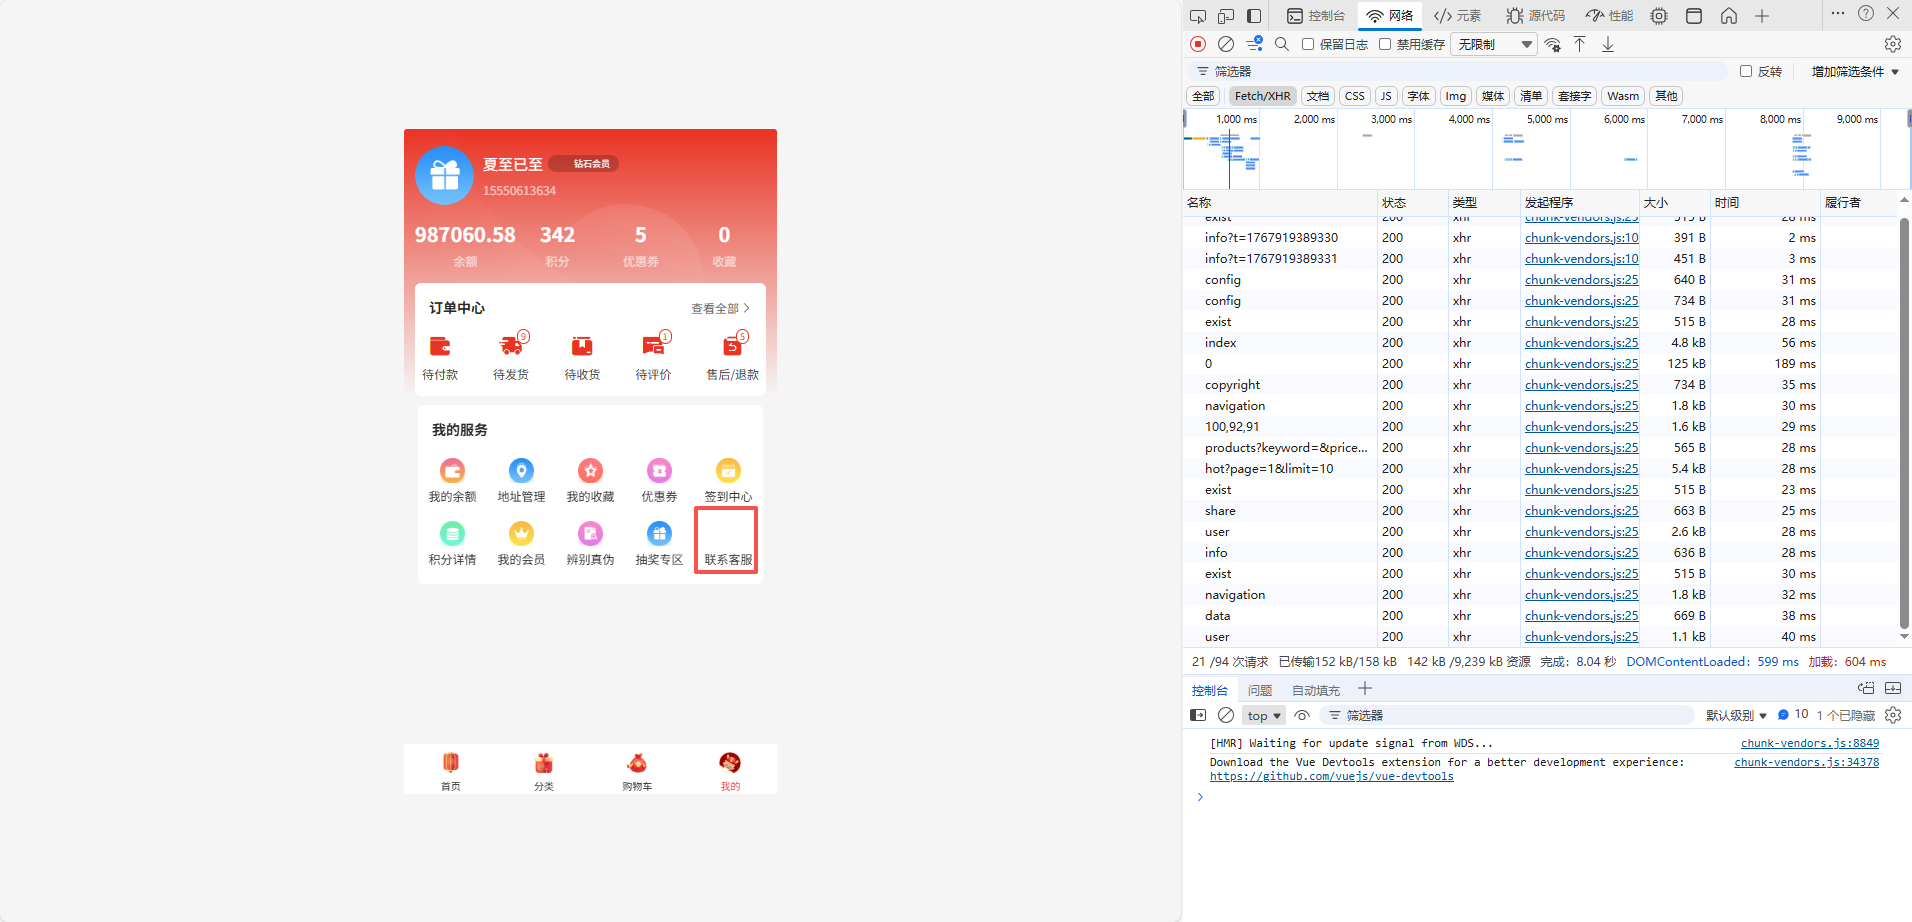Export HAR file with download arrow

tap(1608, 44)
